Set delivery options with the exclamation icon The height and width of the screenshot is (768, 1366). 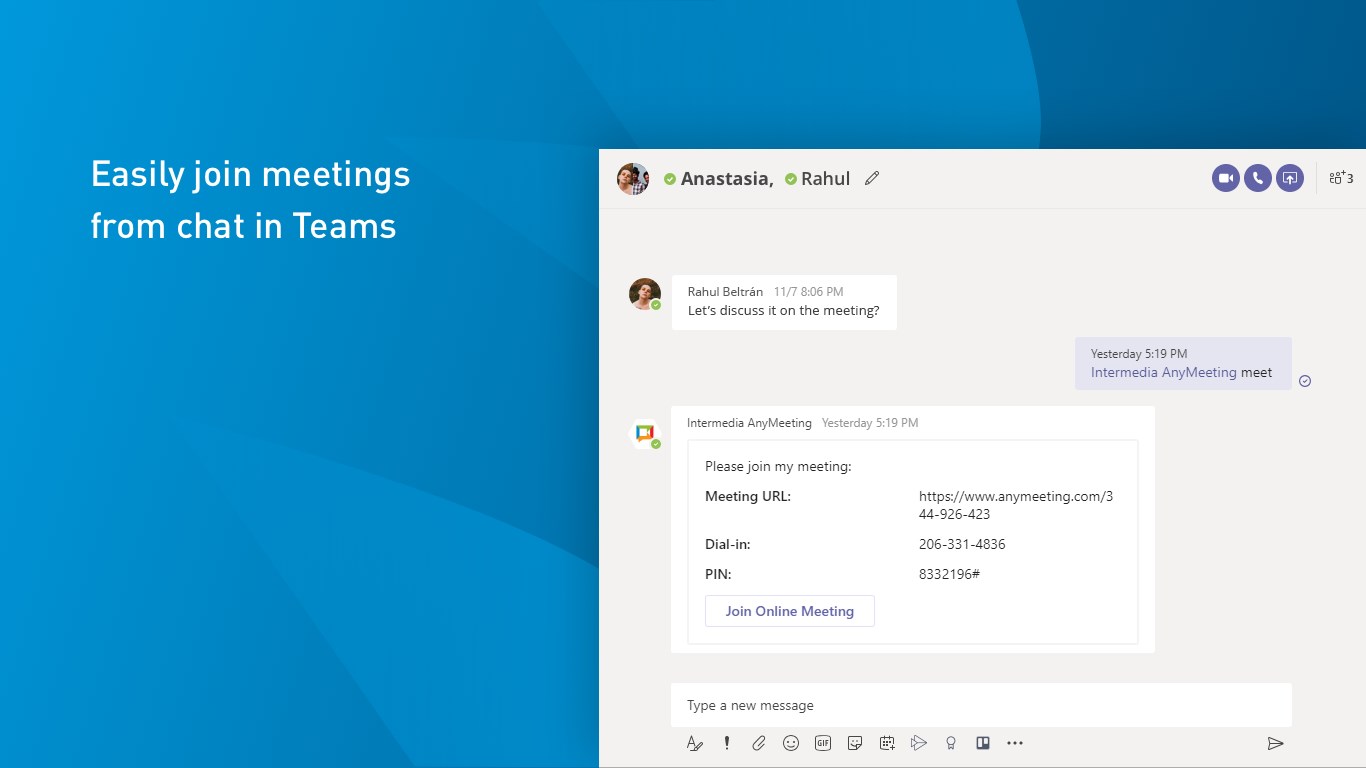point(727,743)
